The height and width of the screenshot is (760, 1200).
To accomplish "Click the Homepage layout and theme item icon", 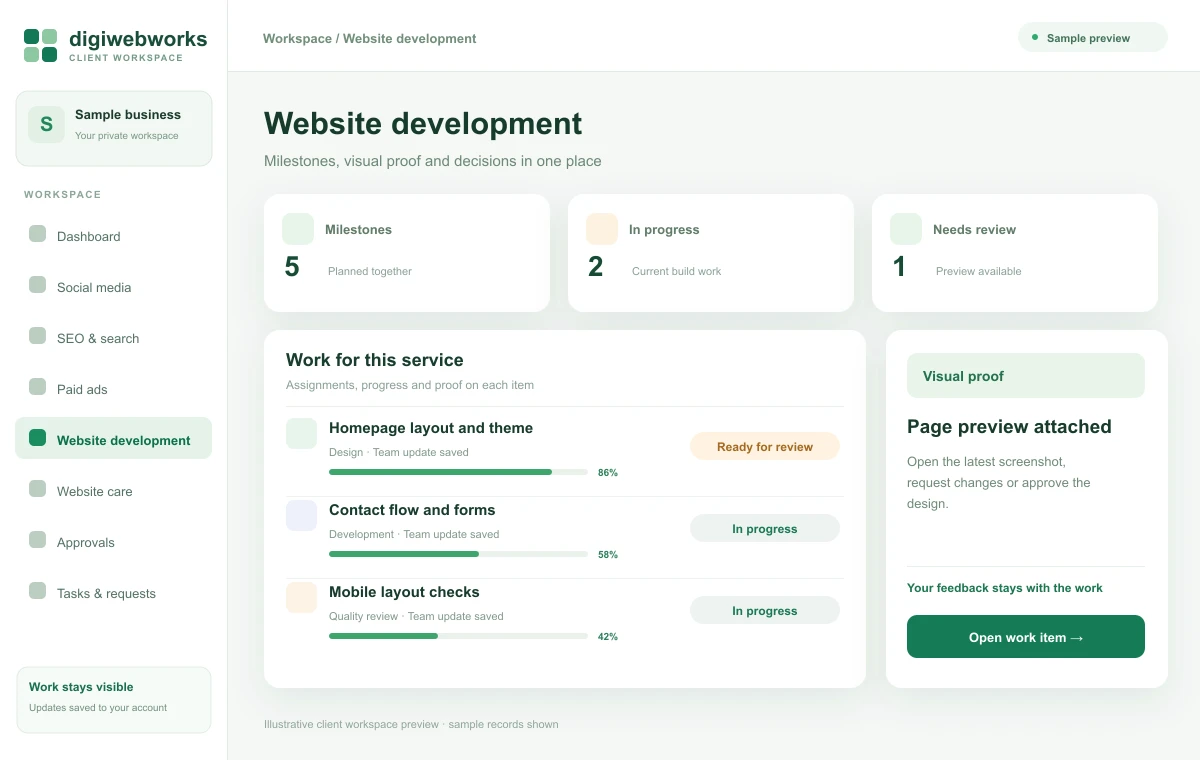I will (301, 433).
